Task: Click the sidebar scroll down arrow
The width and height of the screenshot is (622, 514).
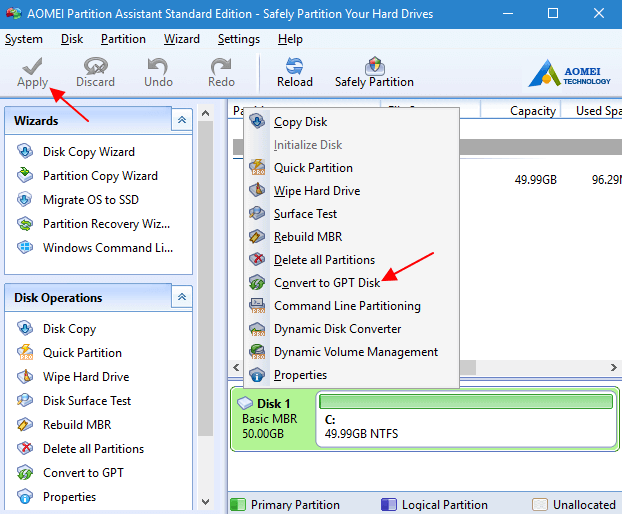Action: 205,502
